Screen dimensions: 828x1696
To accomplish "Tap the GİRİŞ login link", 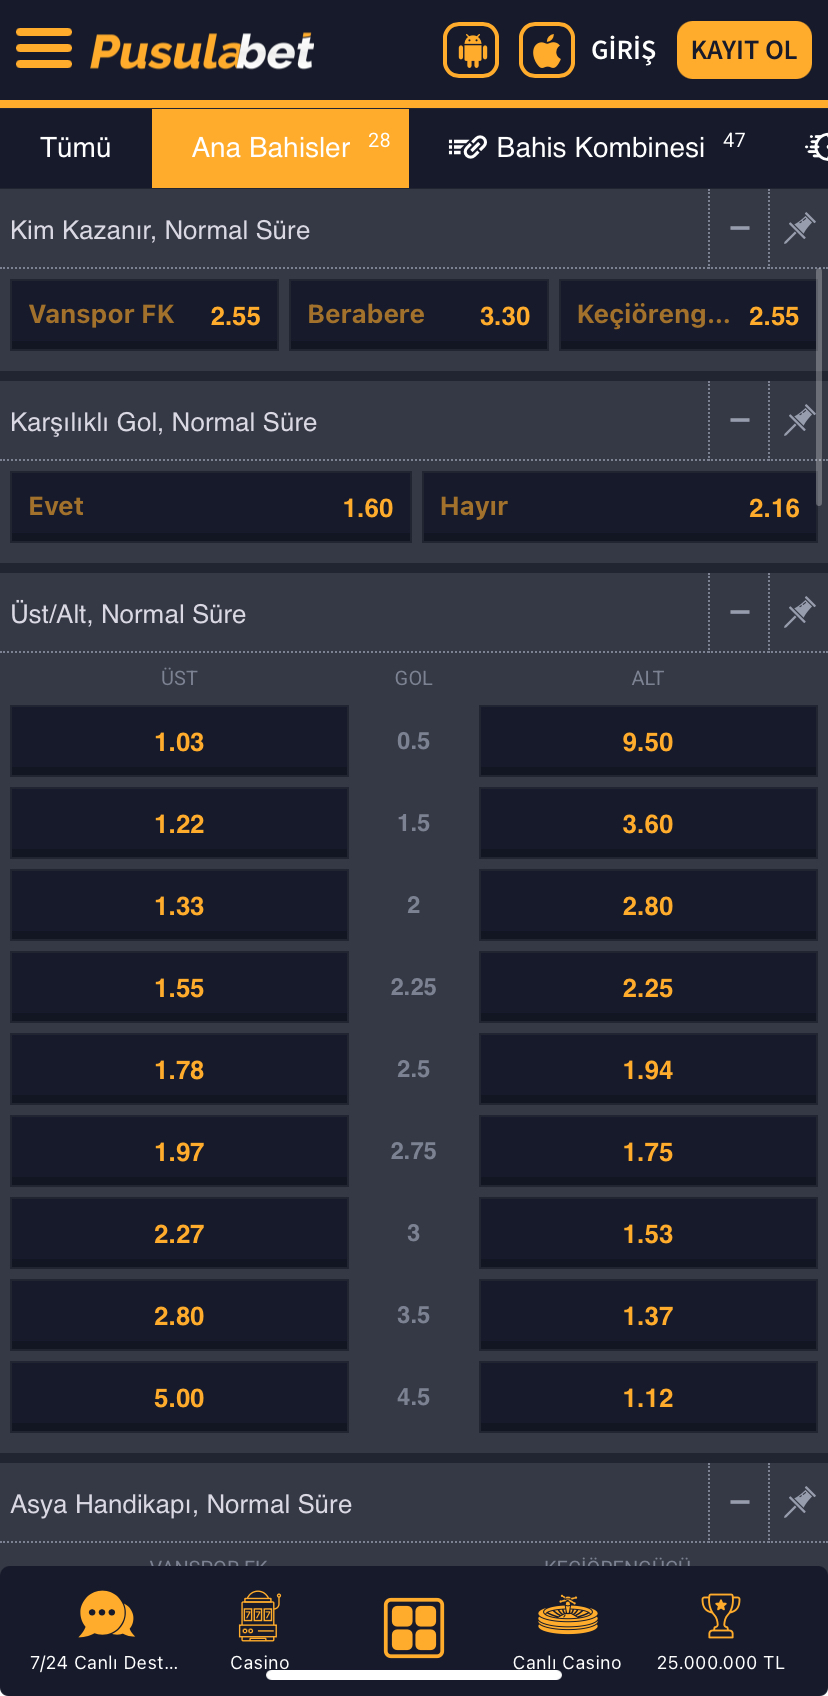I will point(623,50).
